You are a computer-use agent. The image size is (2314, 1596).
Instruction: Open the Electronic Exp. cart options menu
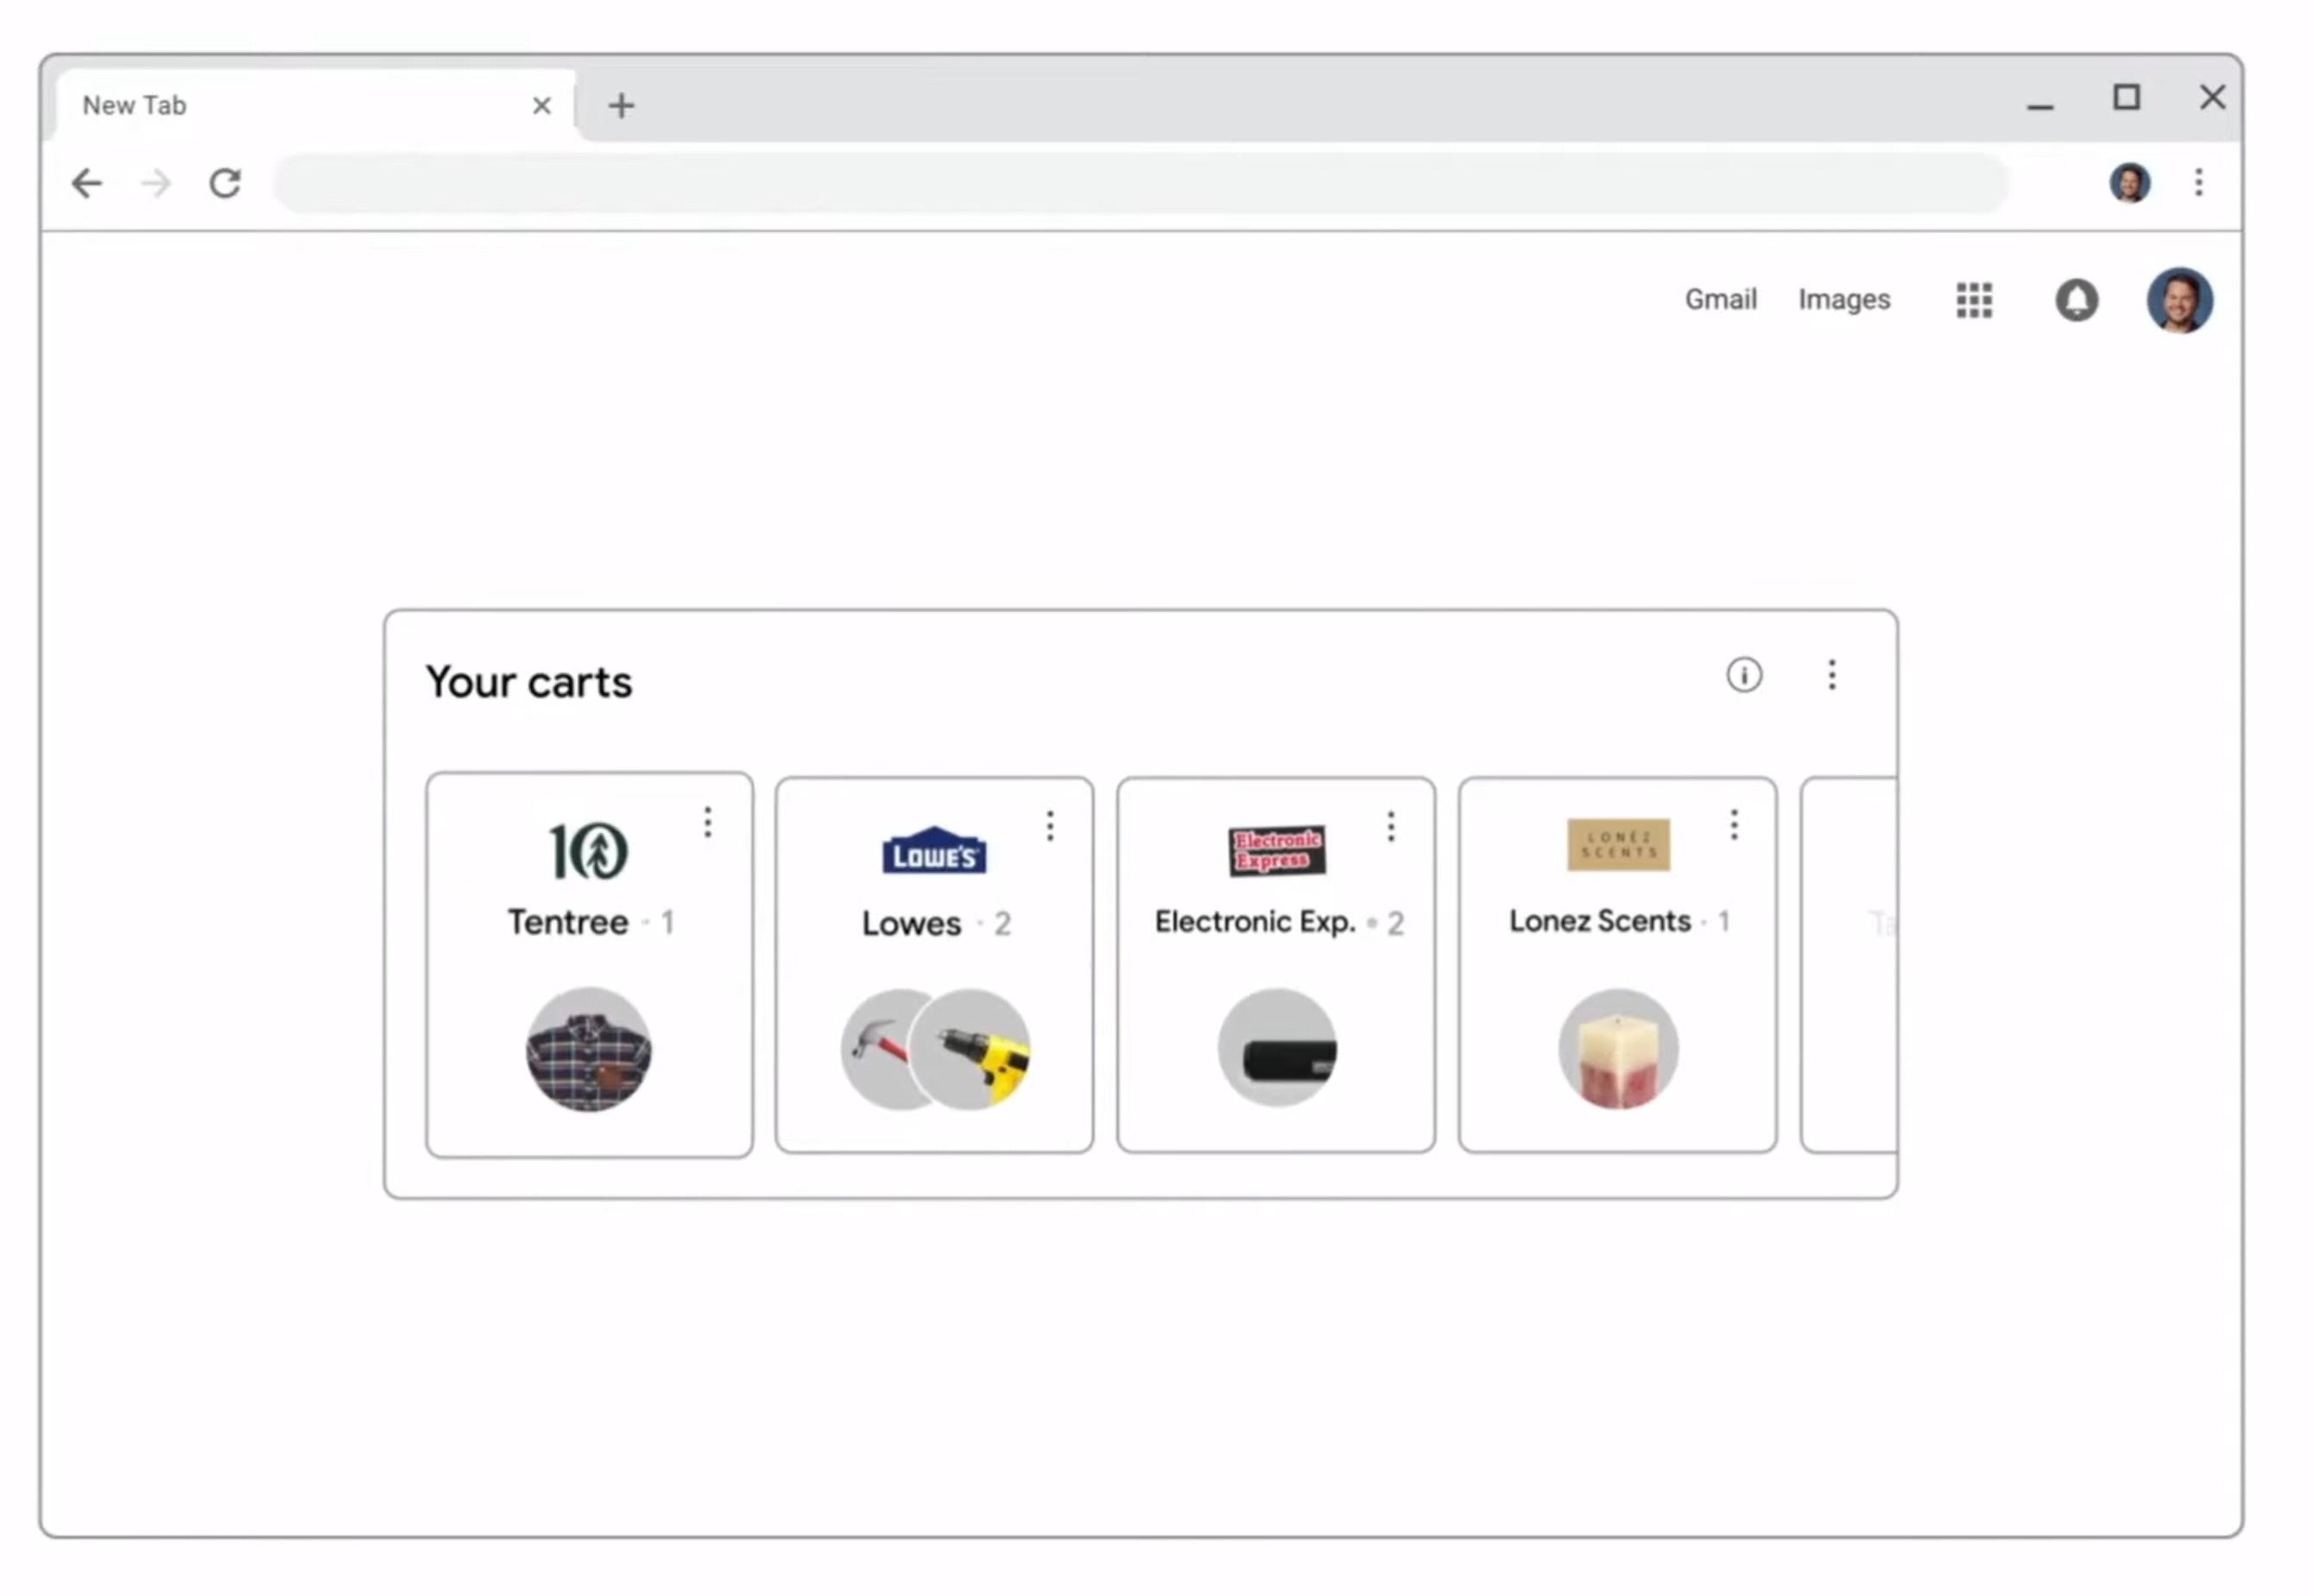tap(1391, 826)
